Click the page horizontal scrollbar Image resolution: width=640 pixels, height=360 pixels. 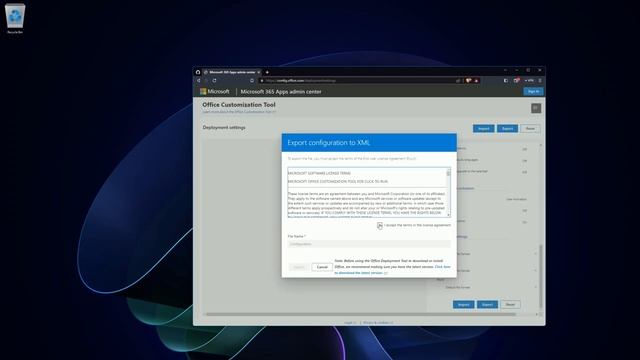361,314
